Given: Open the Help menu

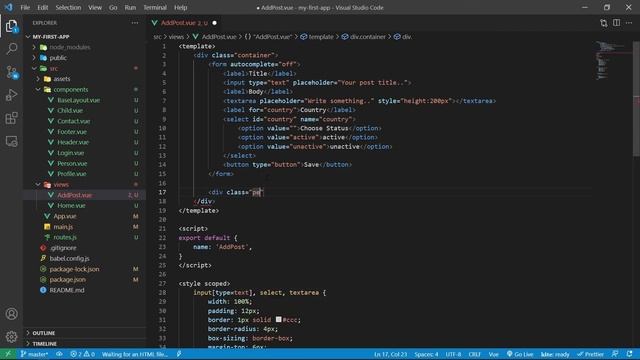Looking at the screenshot, I should click(180, 7).
